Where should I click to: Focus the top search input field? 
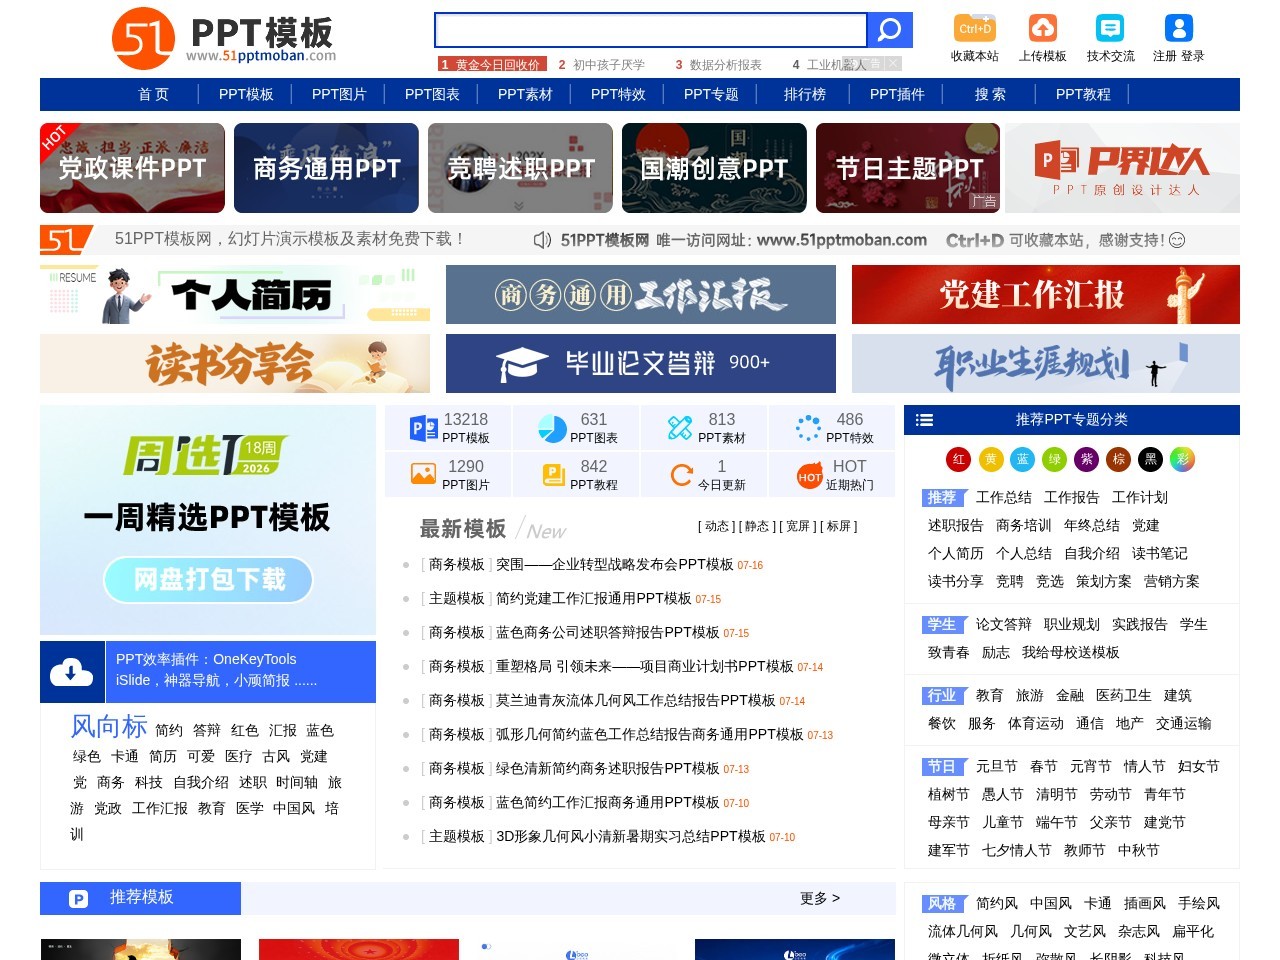[651, 30]
